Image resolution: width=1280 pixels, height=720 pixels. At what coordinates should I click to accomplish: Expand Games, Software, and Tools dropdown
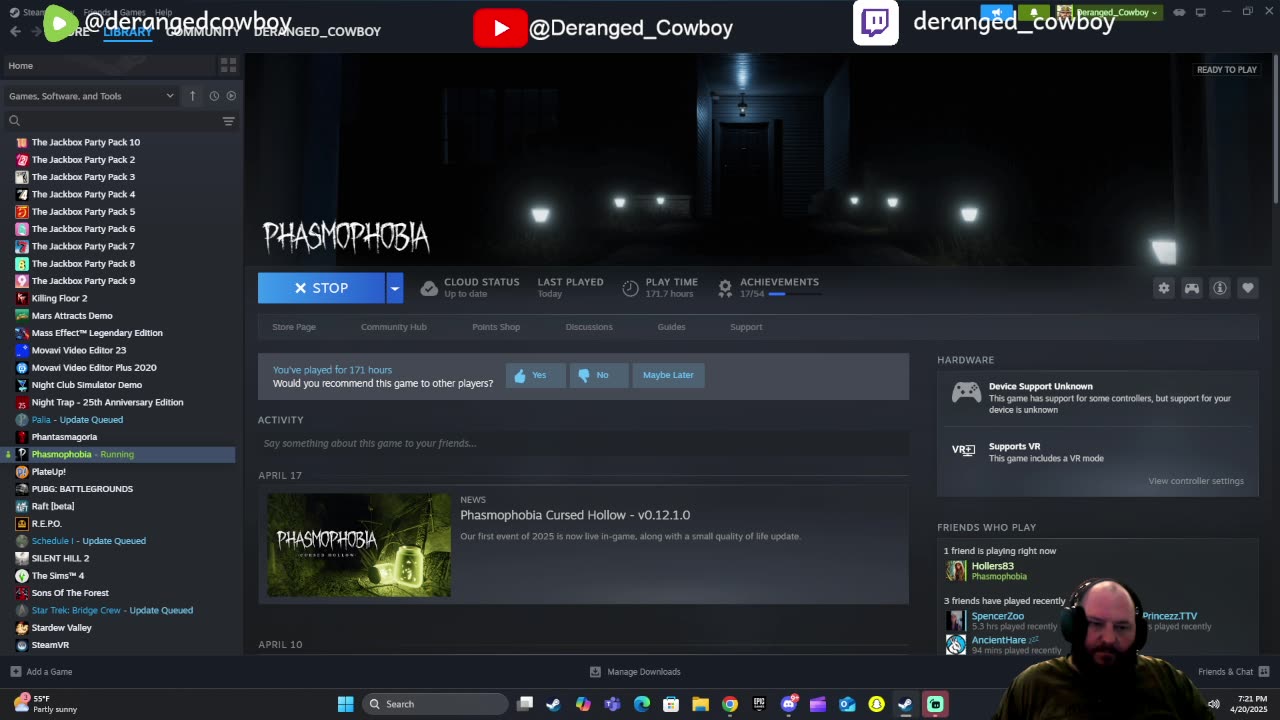[91, 96]
